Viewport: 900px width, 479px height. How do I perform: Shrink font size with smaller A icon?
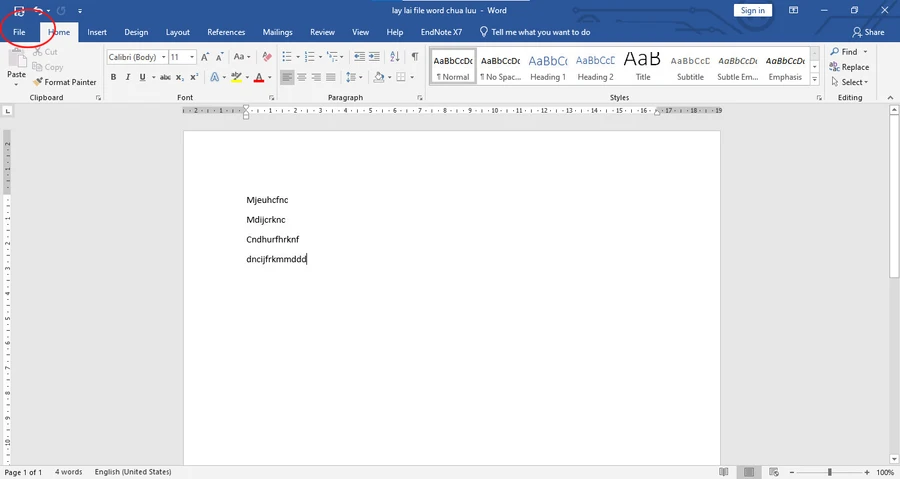[x=219, y=57]
